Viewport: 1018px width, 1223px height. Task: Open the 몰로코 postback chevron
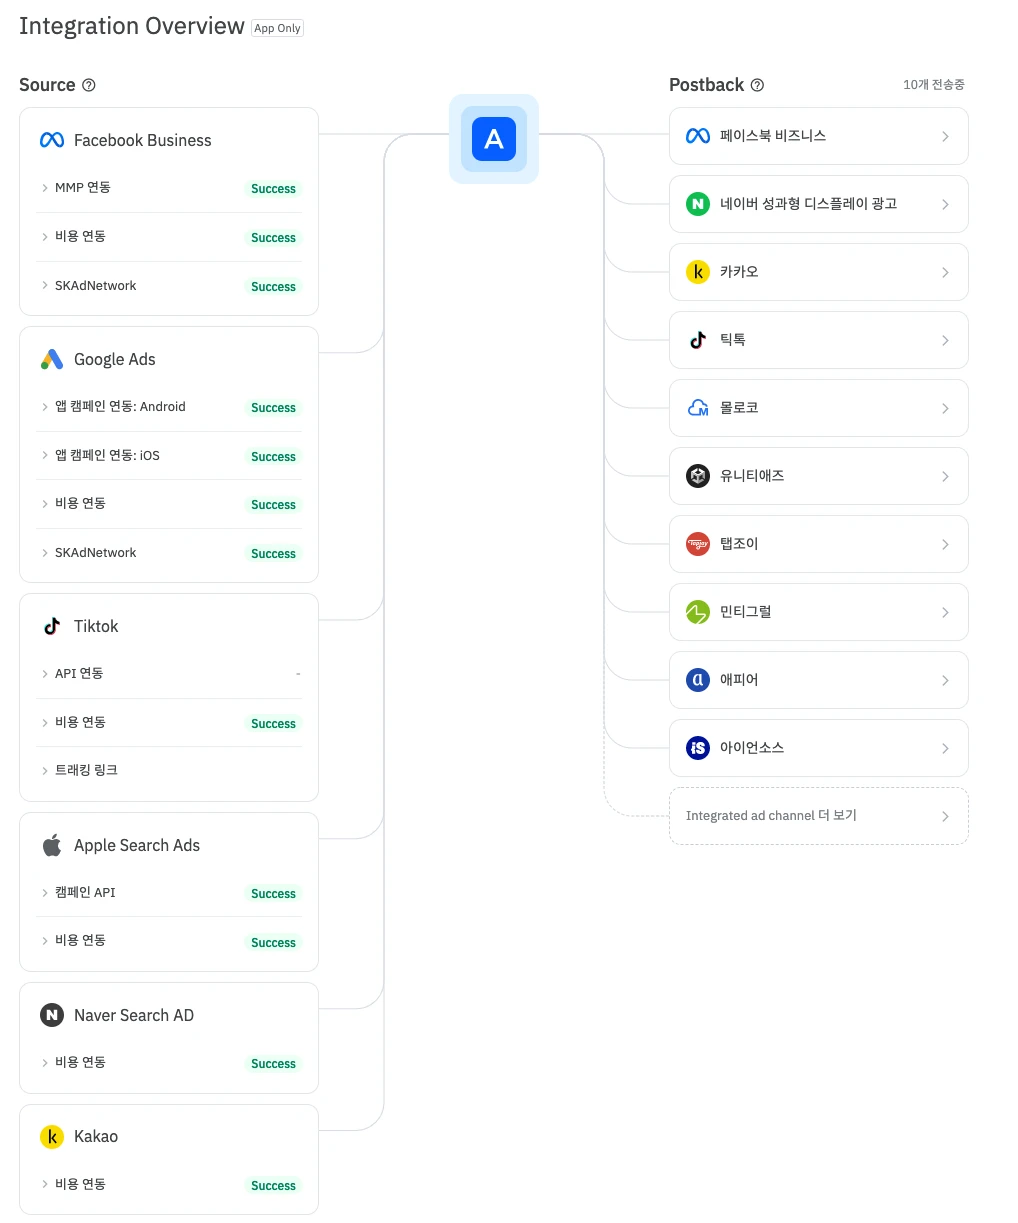[945, 408]
